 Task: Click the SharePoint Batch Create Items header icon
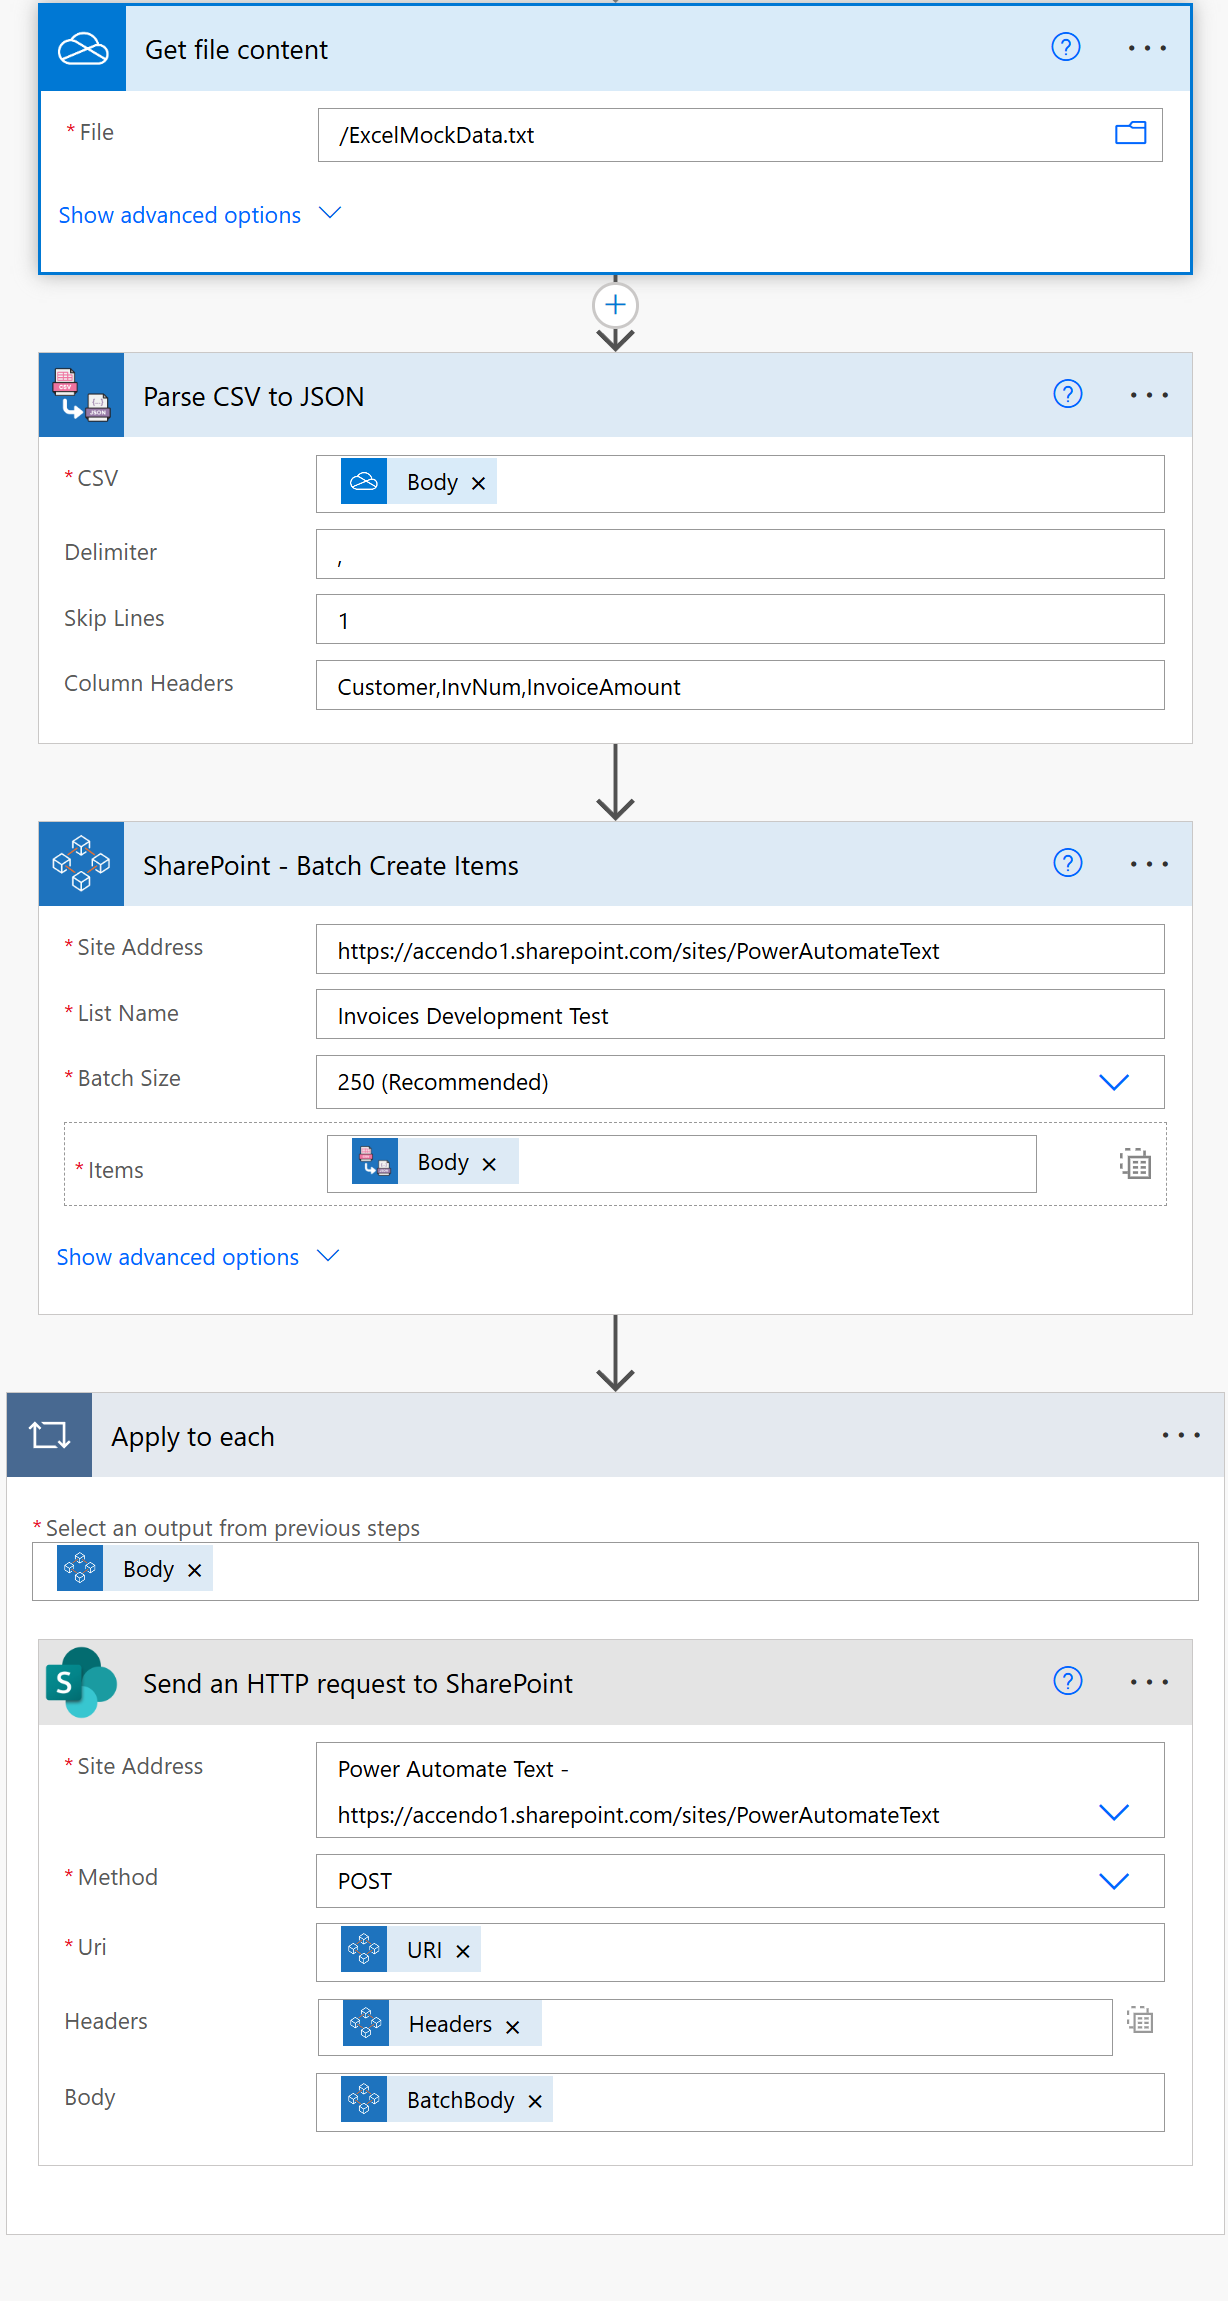[x=81, y=864]
